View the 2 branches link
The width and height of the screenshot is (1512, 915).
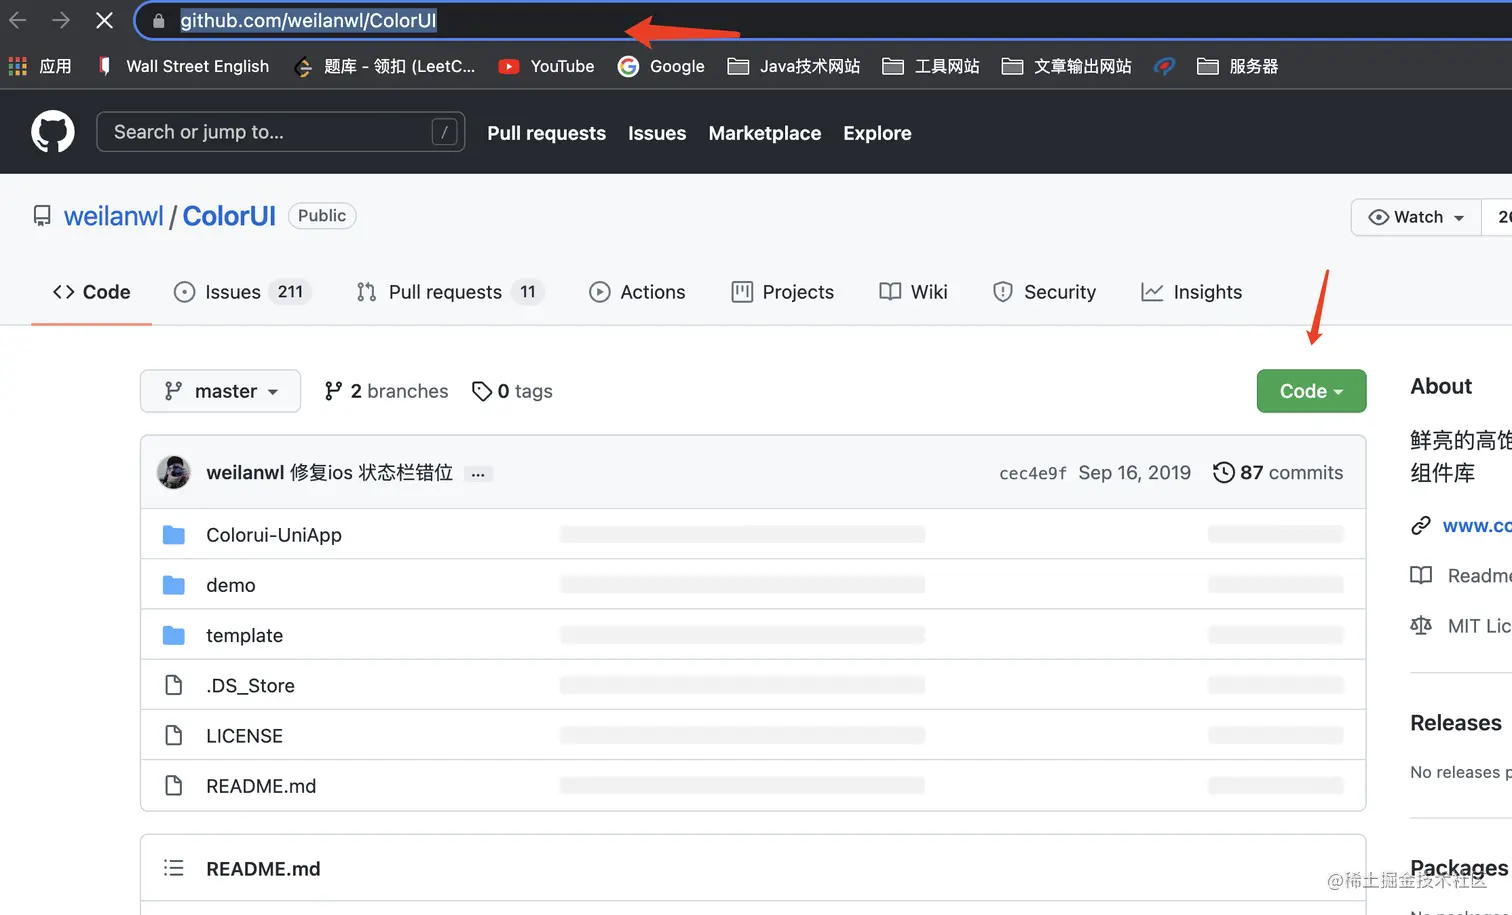click(386, 391)
